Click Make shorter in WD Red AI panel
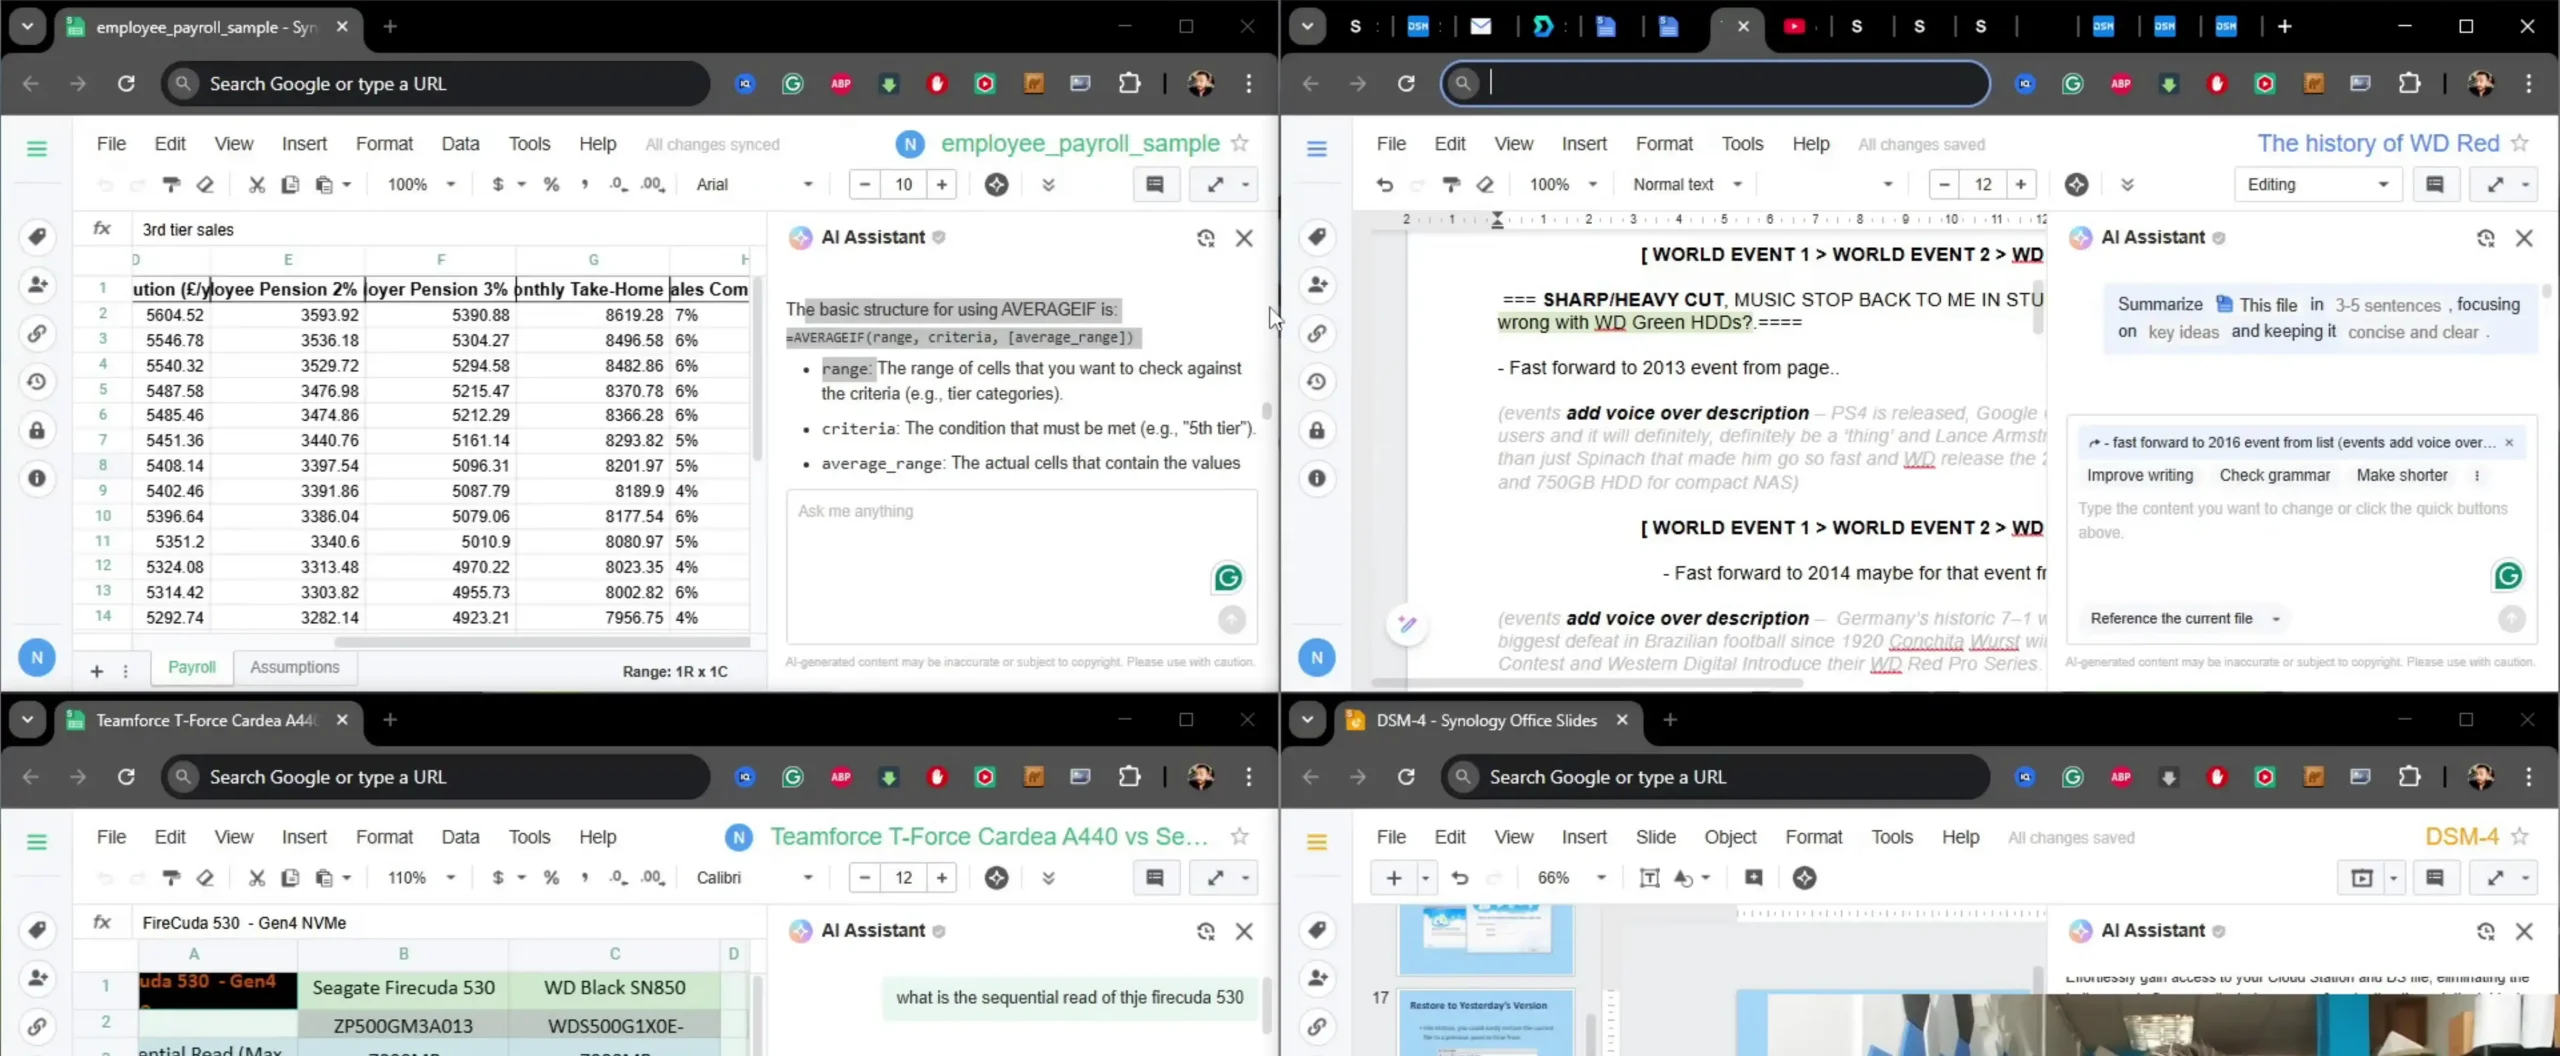The width and height of the screenshot is (2560, 1056). tap(2401, 475)
